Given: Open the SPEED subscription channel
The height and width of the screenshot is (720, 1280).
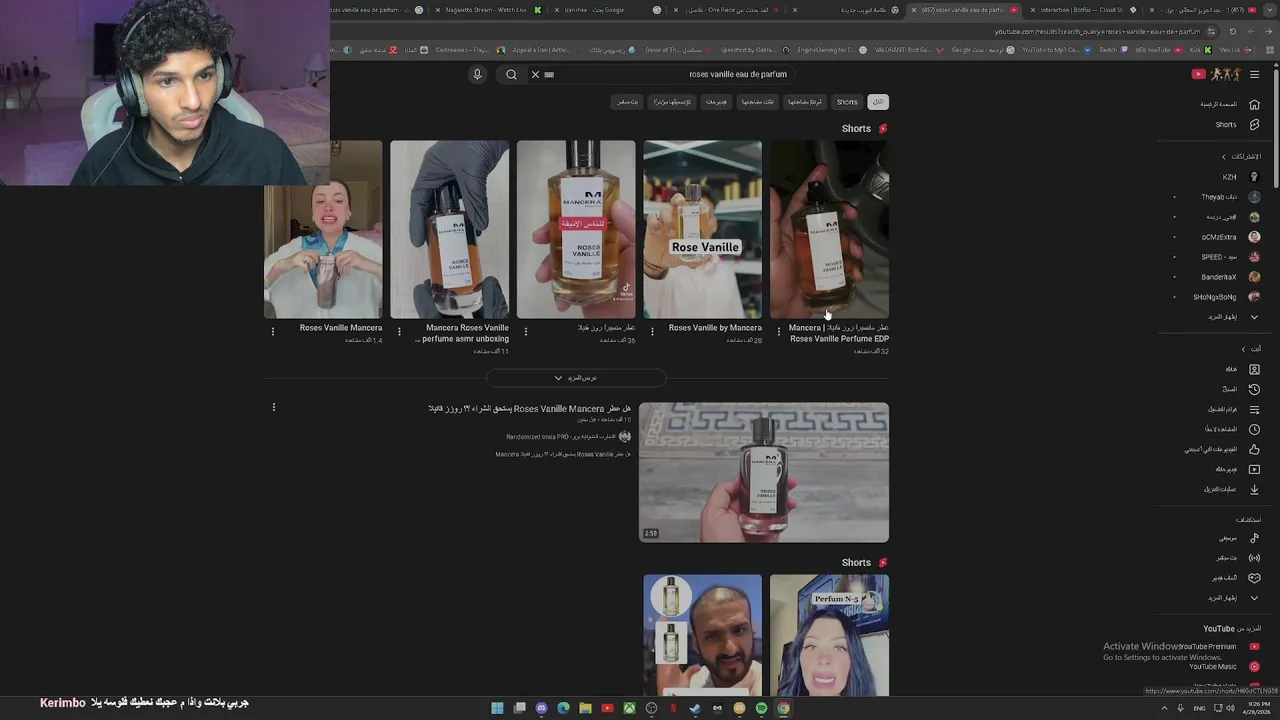Looking at the screenshot, I should 1231,257.
